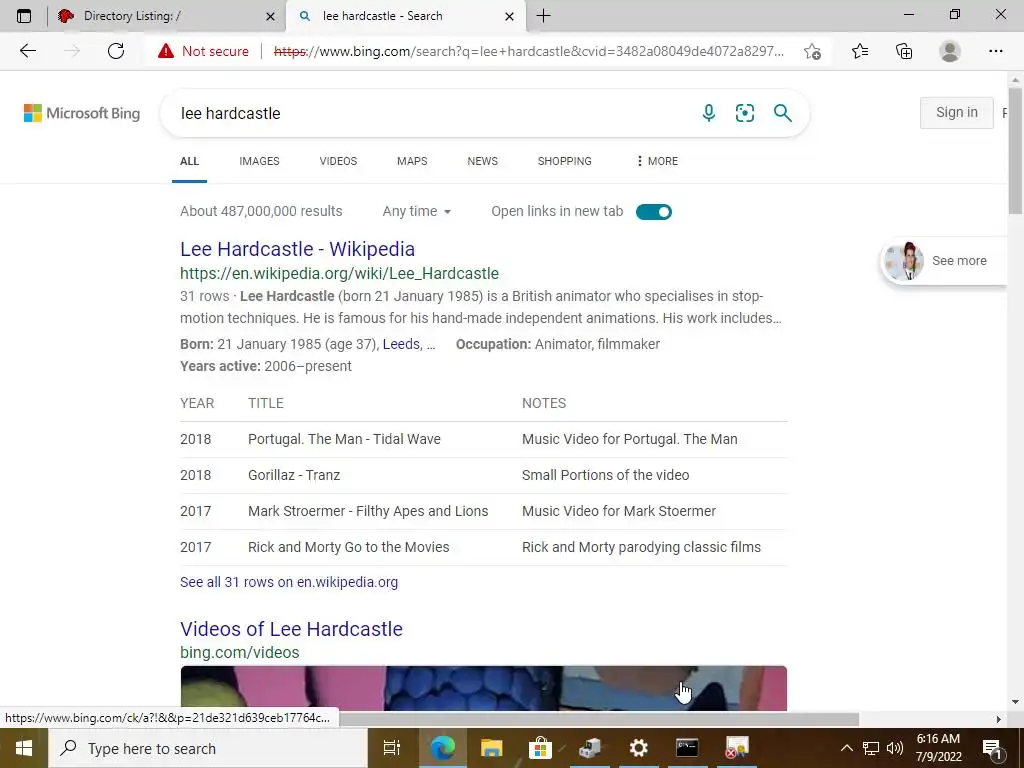
Task: Open the tab actions menu icon
Action: [x=24, y=16]
